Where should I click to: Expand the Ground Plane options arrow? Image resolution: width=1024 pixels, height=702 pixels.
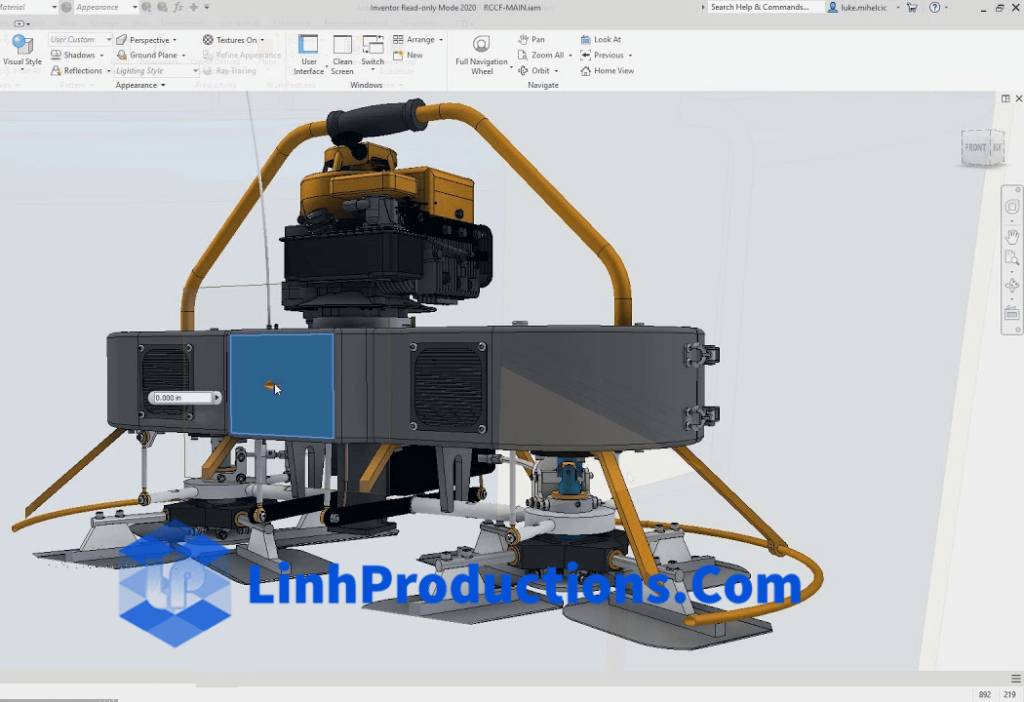(184, 56)
